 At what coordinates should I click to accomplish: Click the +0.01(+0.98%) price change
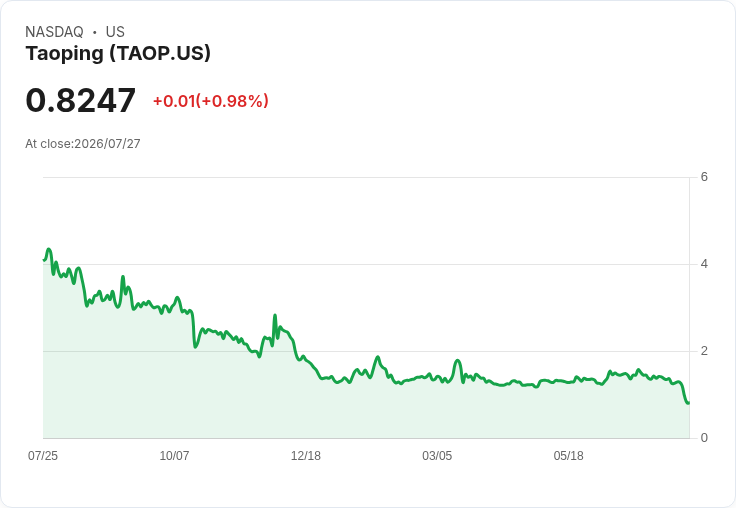coord(211,101)
